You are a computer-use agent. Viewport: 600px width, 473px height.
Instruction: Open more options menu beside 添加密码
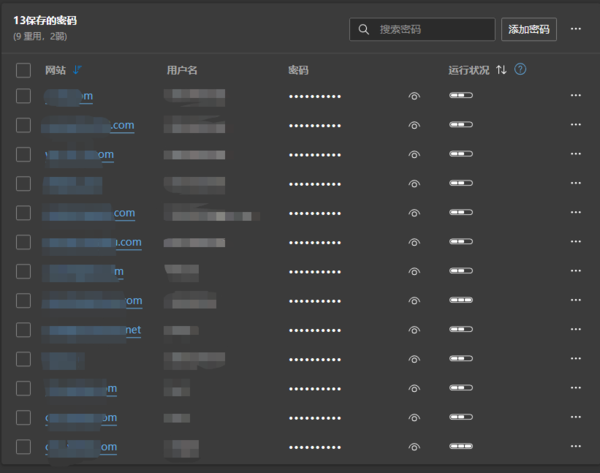click(x=575, y=29)
